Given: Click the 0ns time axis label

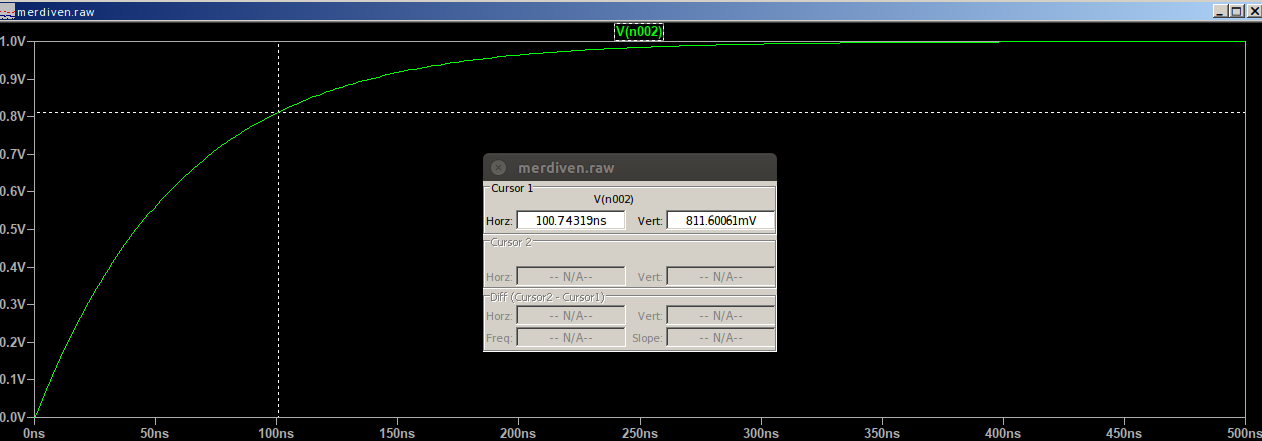Looking at the screenshot, I should 34,434.
